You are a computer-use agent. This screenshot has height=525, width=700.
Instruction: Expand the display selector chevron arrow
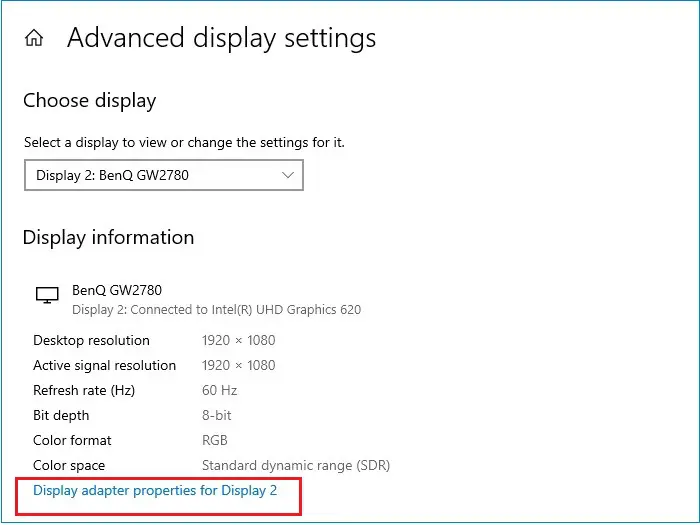288,175
